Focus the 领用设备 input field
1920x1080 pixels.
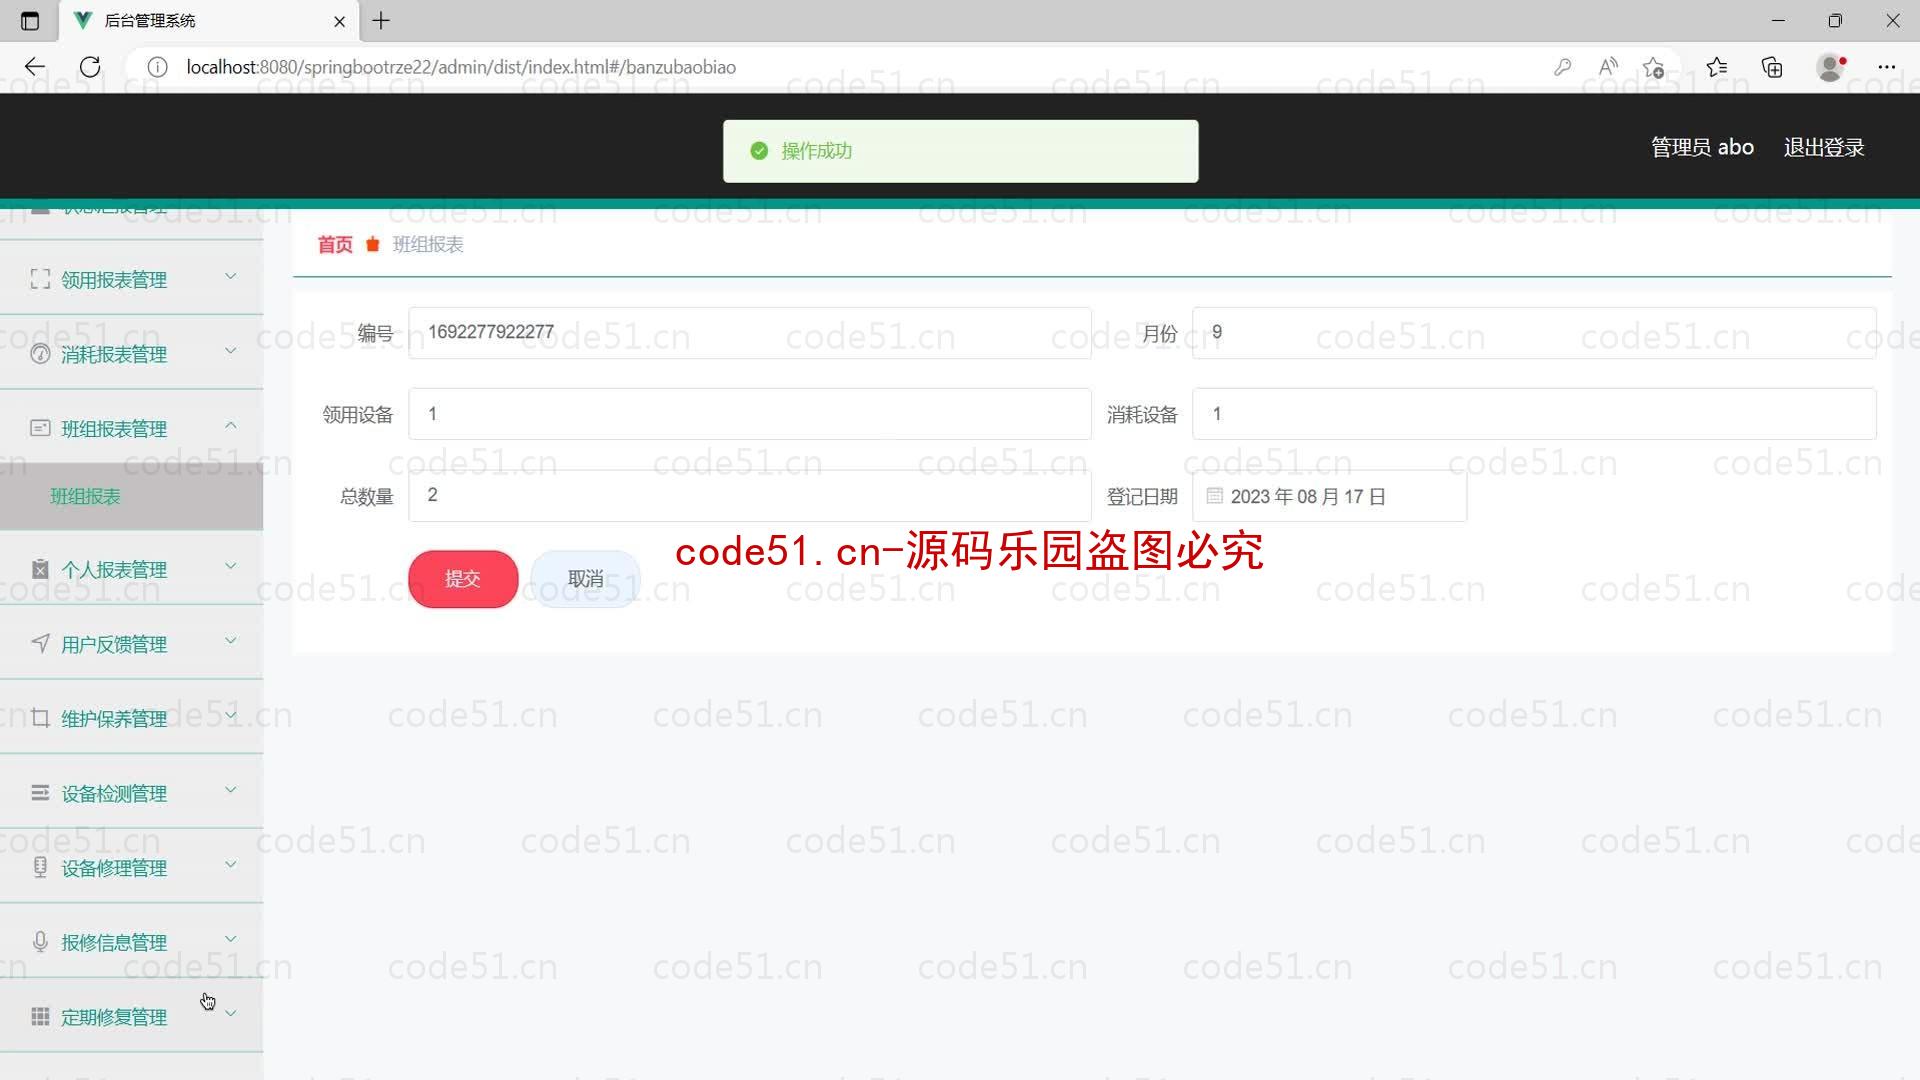(x=749, y=414)
